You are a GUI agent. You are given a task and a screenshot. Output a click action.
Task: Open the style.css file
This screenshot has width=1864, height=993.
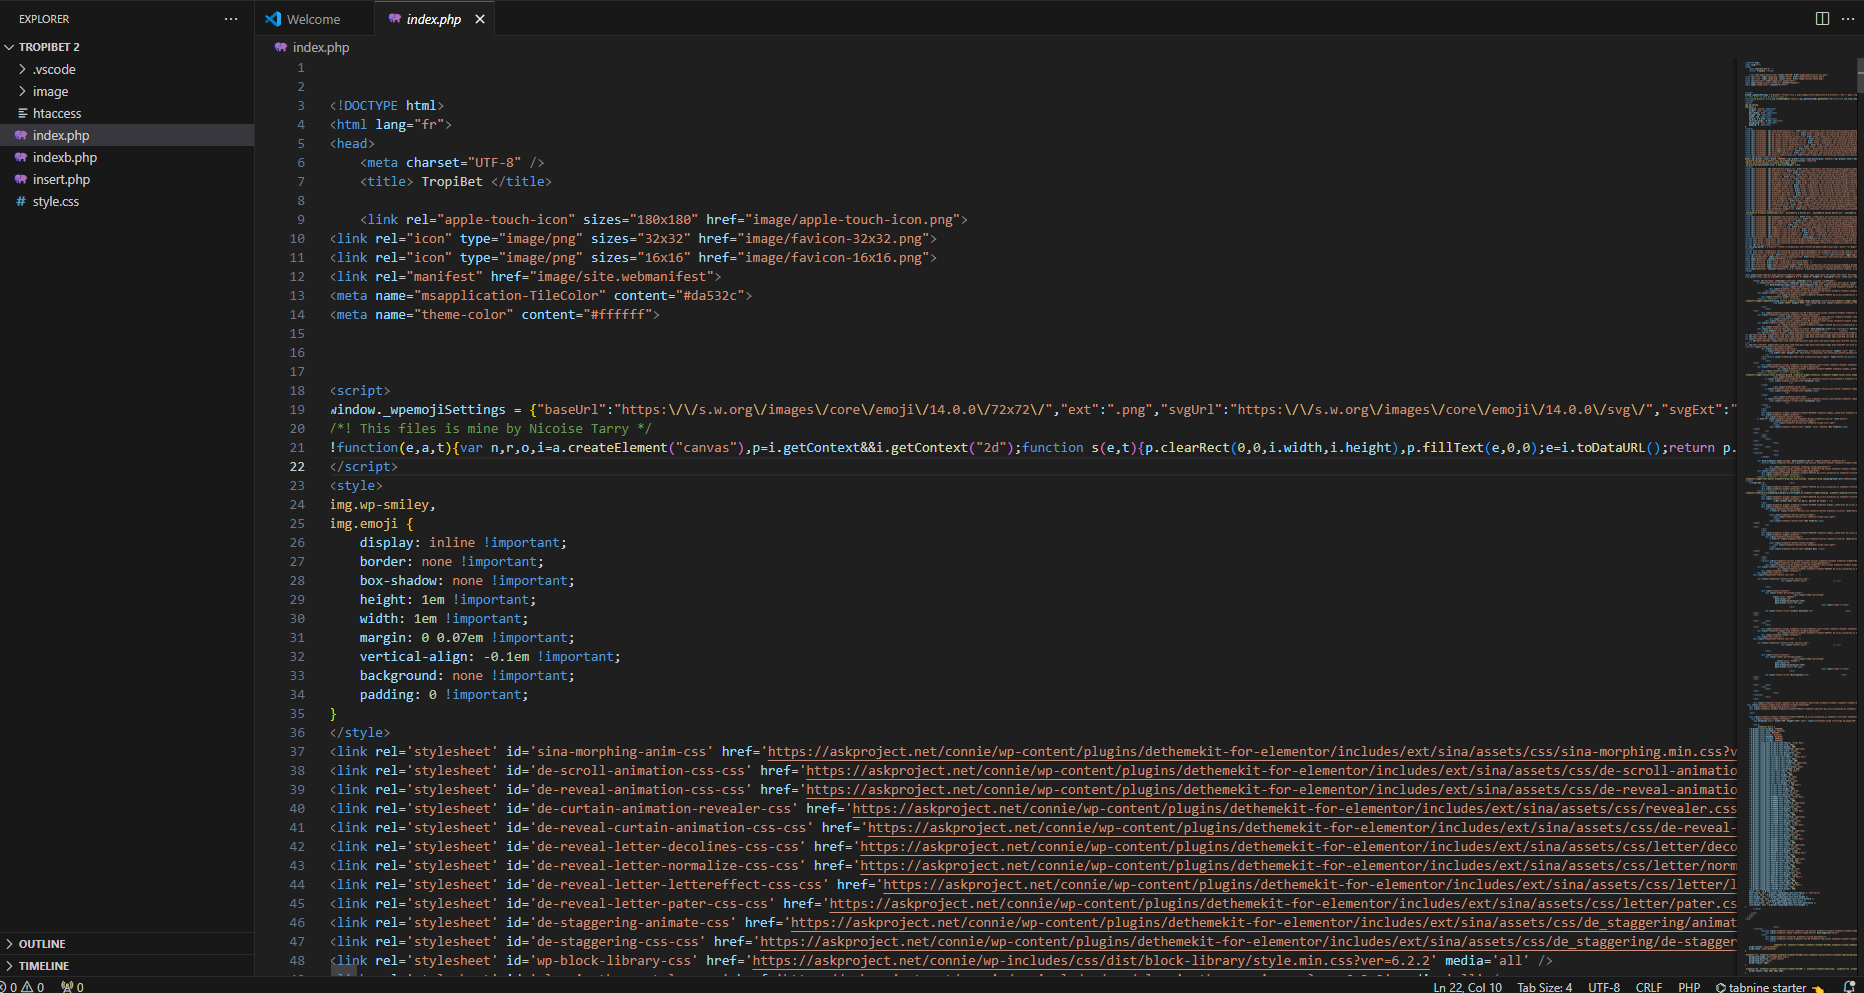click(x=127, y=201)
